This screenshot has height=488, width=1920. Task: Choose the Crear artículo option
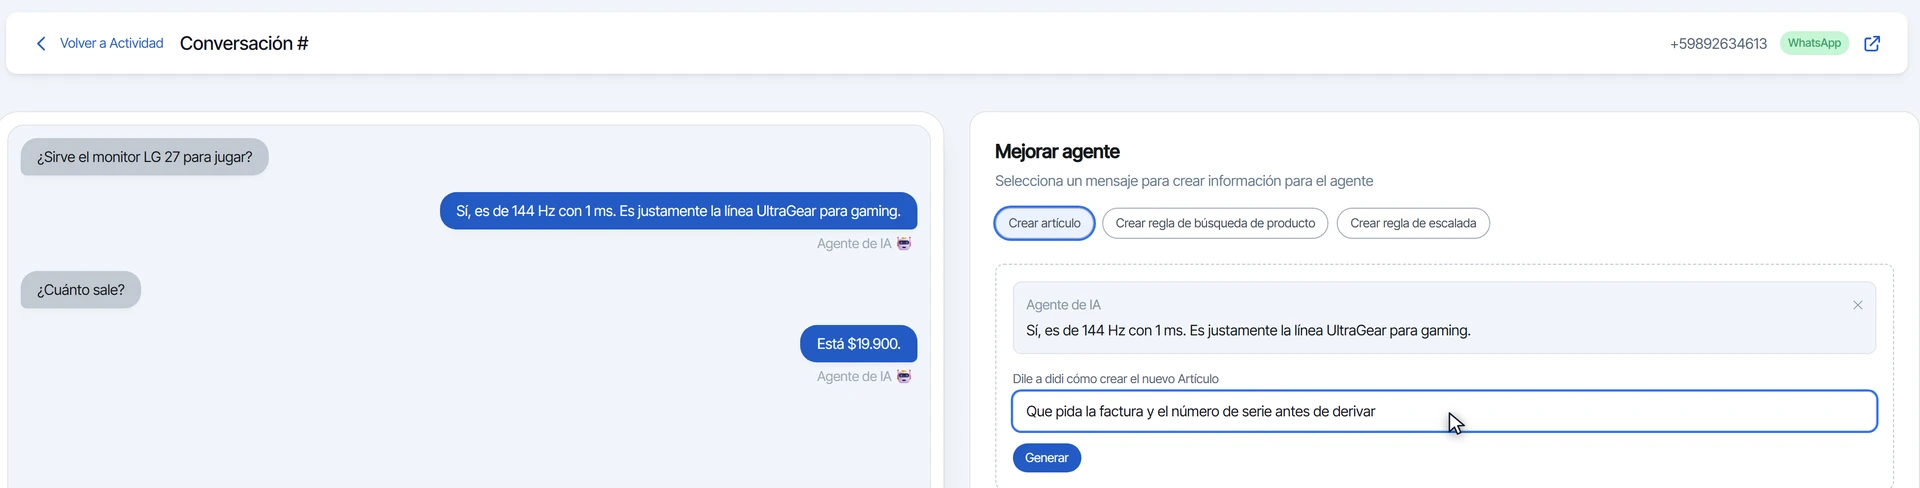click(x=1044, y=223)
